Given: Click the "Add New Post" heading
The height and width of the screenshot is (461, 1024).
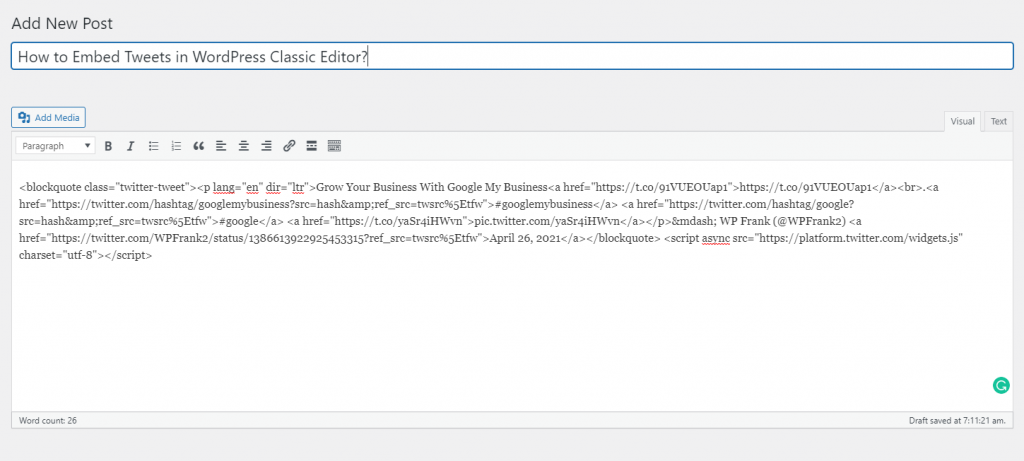Looking at the screenshot, I should pyautogui.click(x=62, y=24).
